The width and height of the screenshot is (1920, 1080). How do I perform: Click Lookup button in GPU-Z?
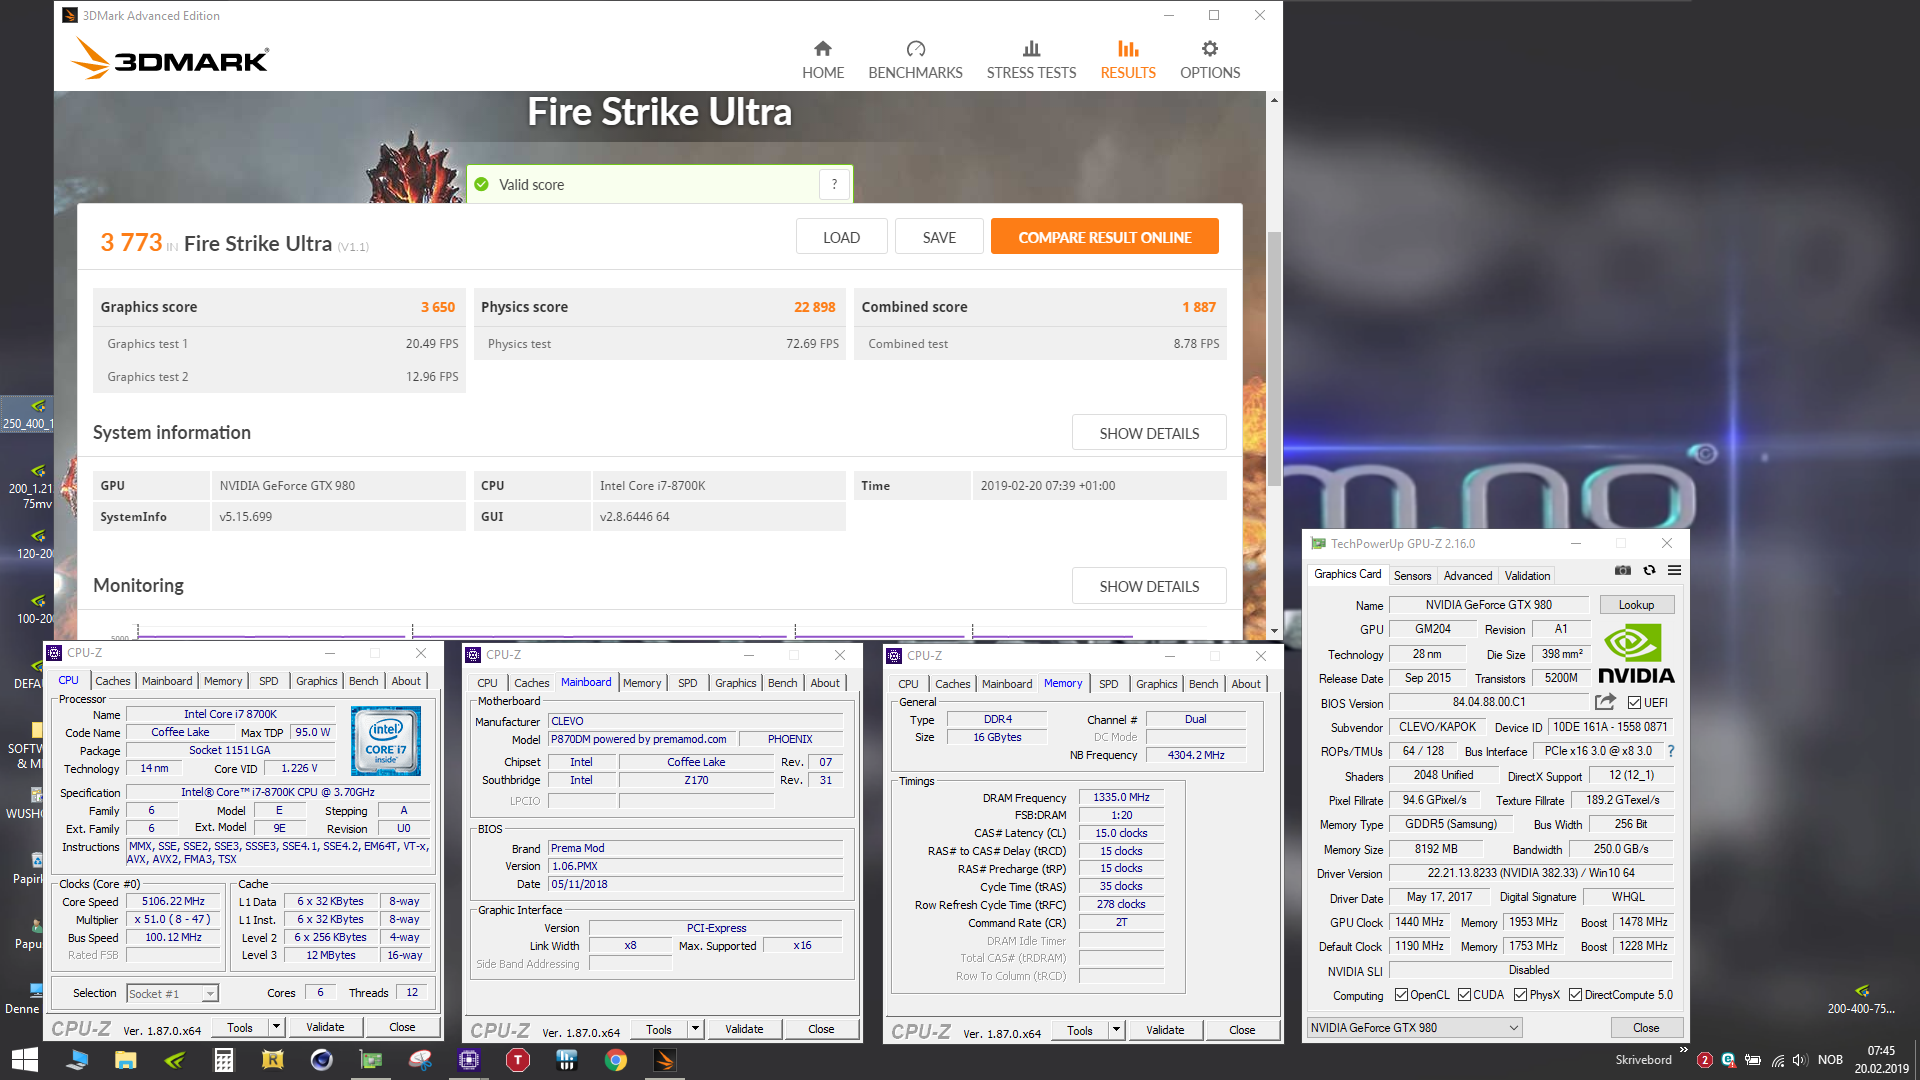click(1636, 604)
